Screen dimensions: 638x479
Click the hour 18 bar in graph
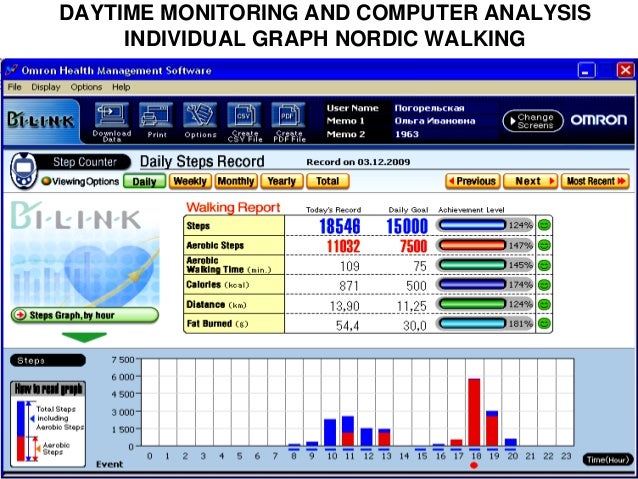[x=474, y=412]
